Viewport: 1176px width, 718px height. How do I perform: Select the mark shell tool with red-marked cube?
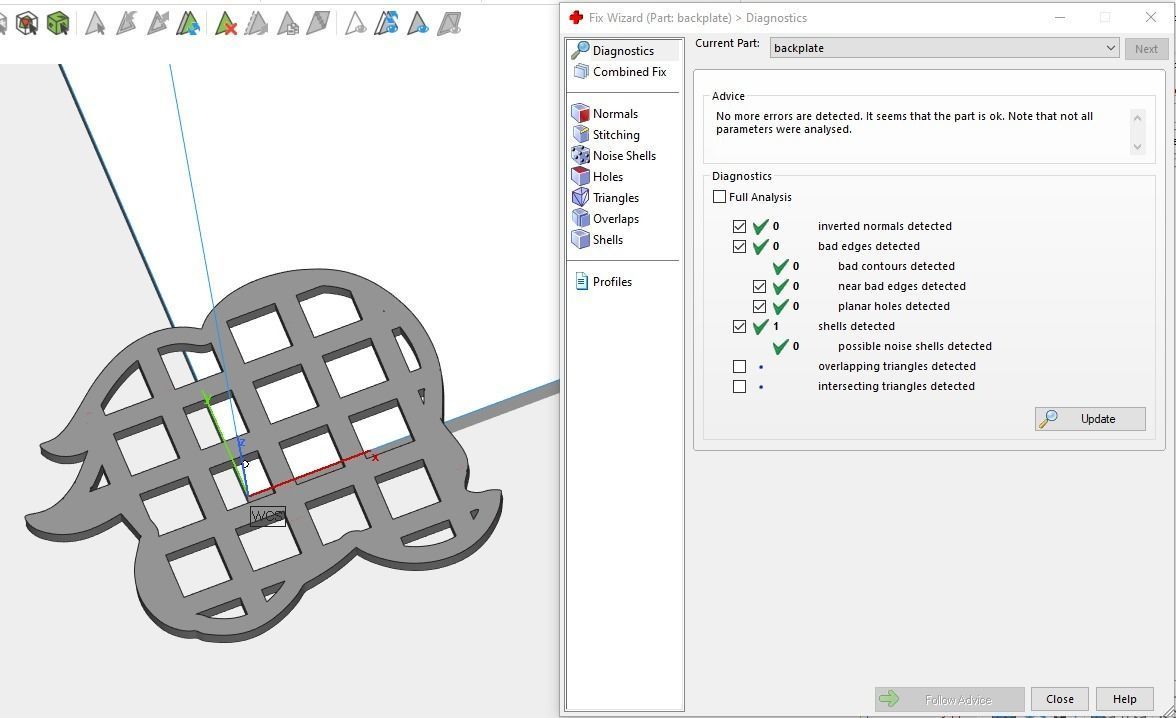pyautogui.click(x=27, y=23)
